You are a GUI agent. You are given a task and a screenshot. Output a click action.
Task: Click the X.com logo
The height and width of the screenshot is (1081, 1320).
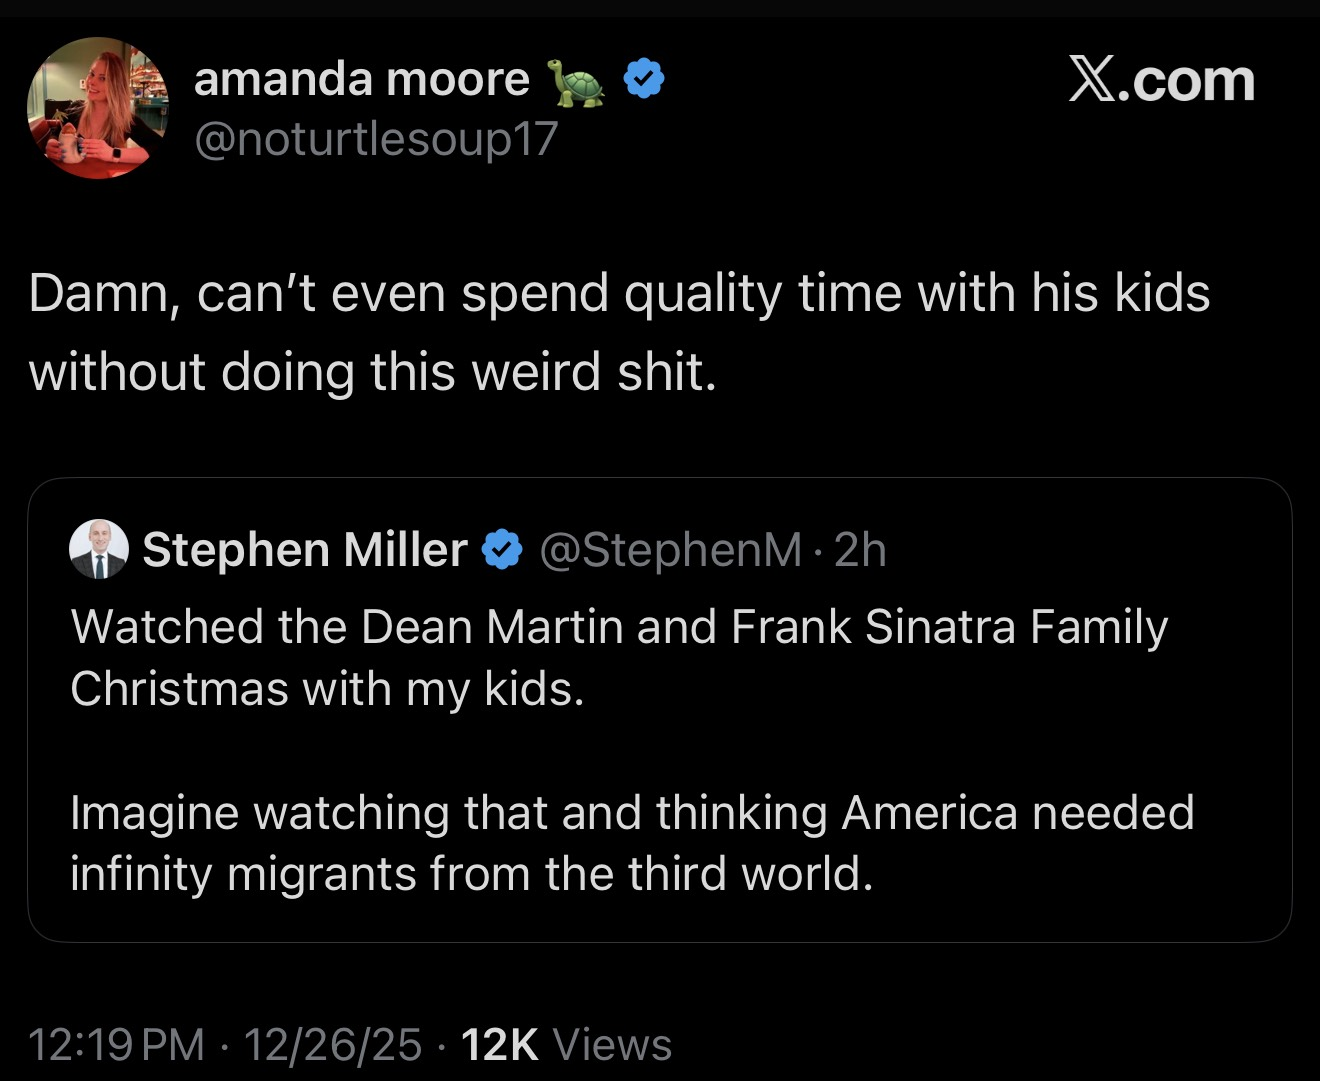[1161, 80]
